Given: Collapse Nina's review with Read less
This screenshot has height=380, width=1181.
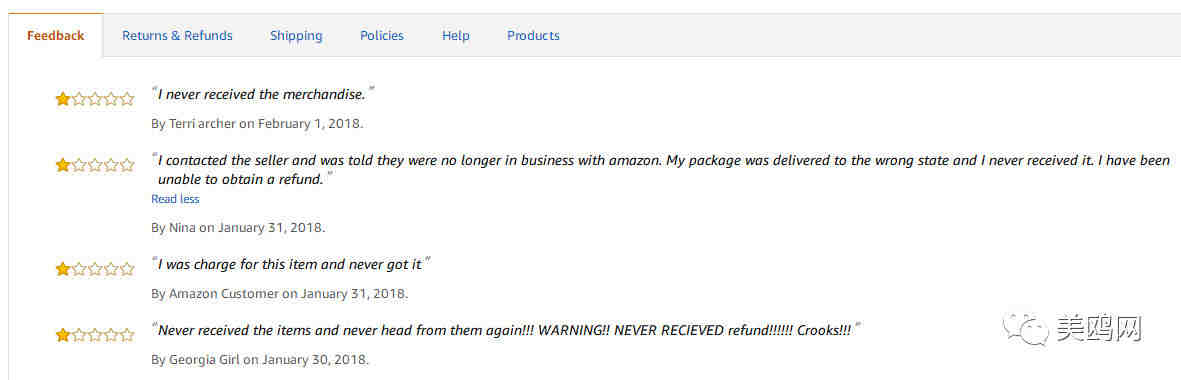Looking at the screenshot, I should 175,199.
